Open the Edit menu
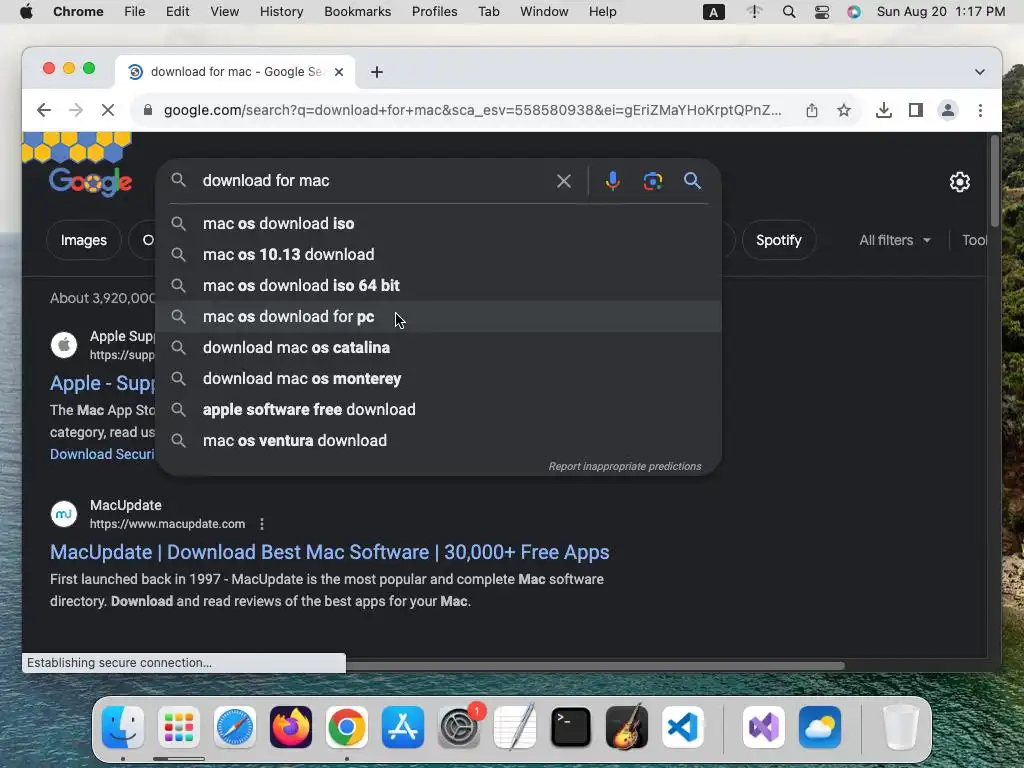1024x768 pixels. click(177, 12)
